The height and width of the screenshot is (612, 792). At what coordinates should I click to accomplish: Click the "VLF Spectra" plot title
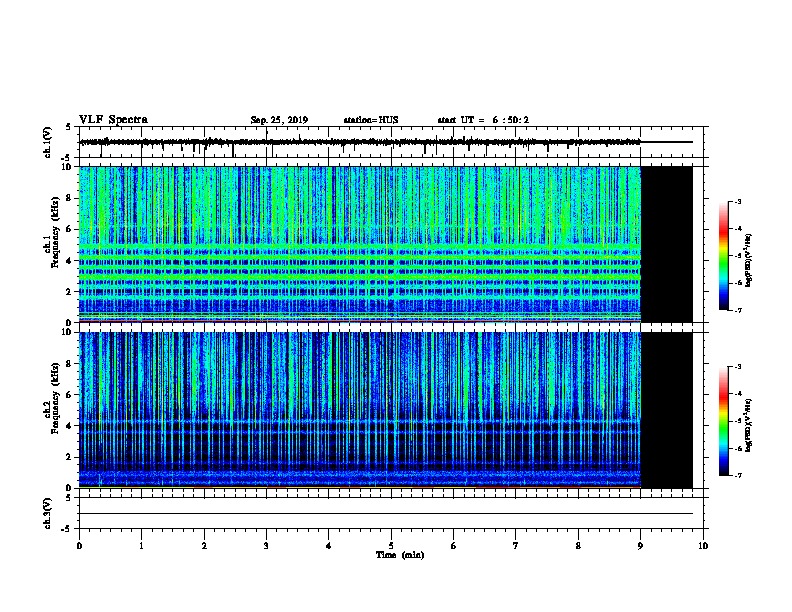(113, 120)
